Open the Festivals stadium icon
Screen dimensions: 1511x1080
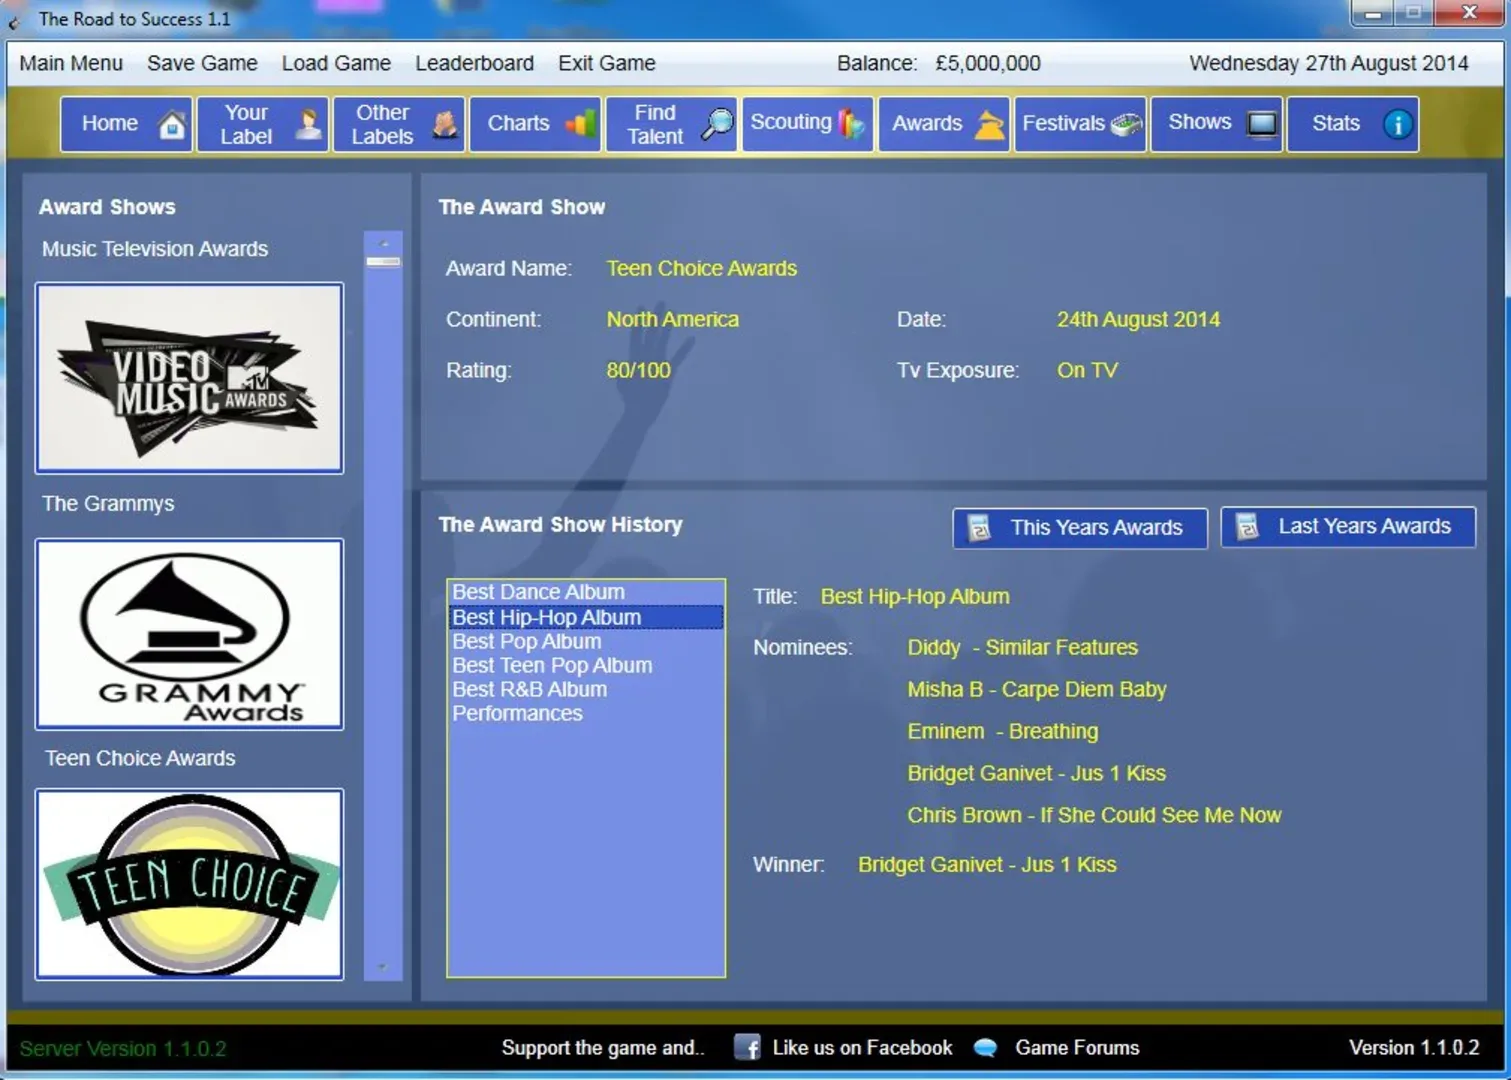pyautogui.click(x=1126, y=125)
